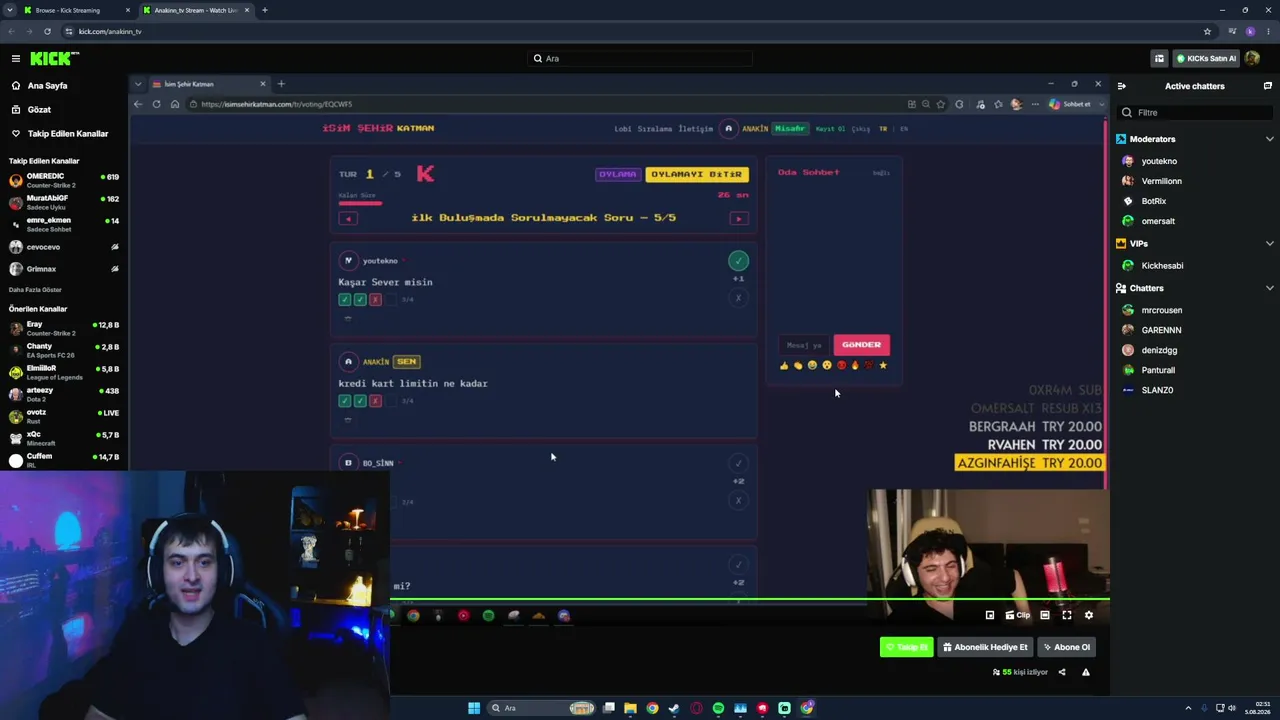Viewport: 1280px width, 720px height.
Task: Go to next category with right arrow
Action: (739, 218)
